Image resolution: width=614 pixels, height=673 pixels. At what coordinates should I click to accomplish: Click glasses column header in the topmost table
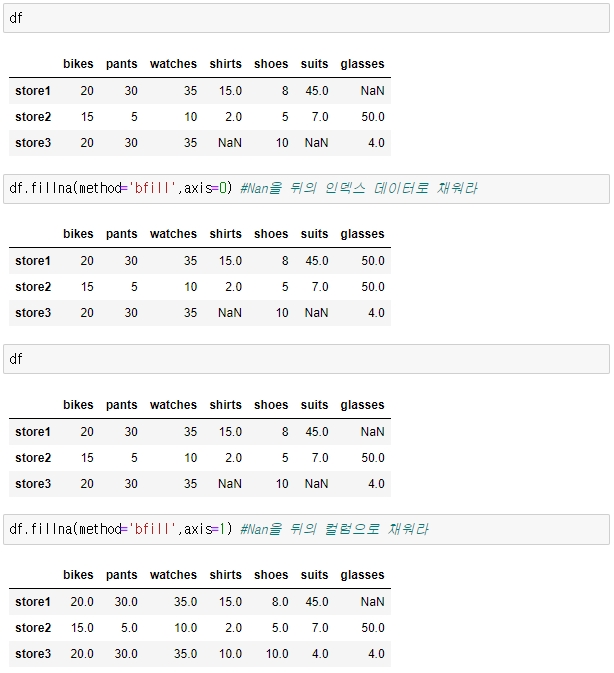pyautogui.click(x=363, y=64)
